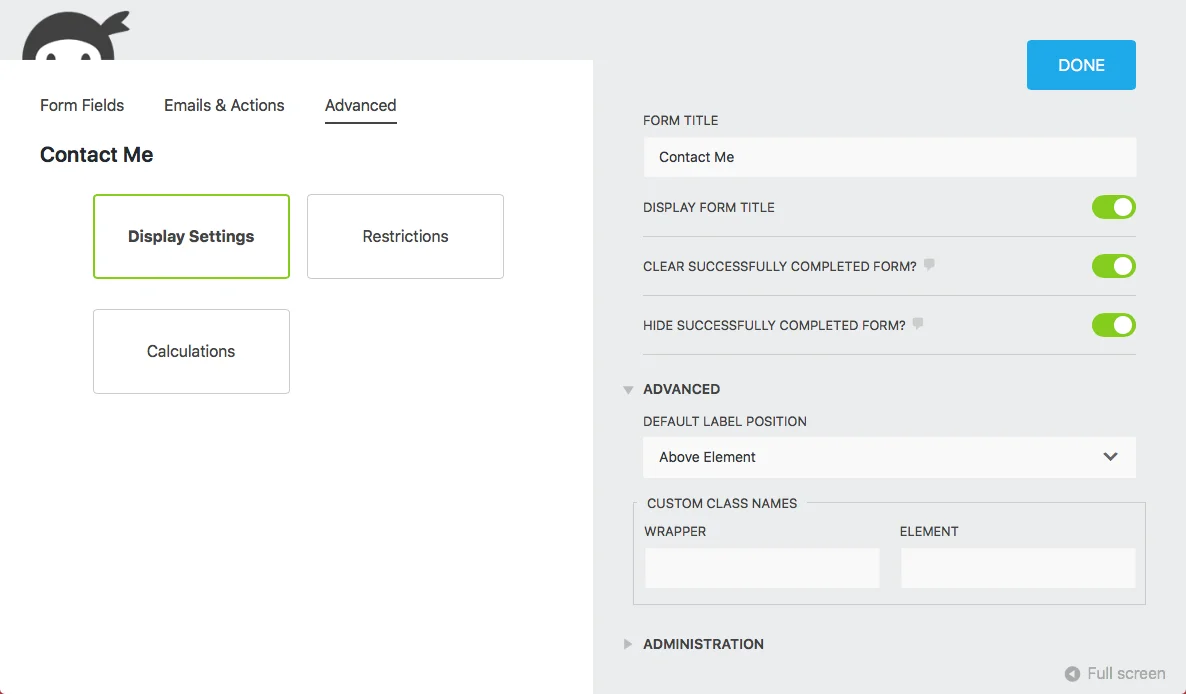
Task: Expand the Administration section
Action: (628, 644)
